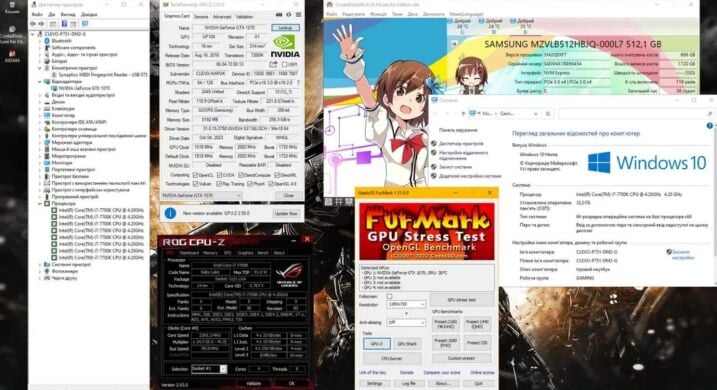Click Back arrow in Device Manager toolbar
This screenshot has width=717, height=390.
tap(33, 23)
